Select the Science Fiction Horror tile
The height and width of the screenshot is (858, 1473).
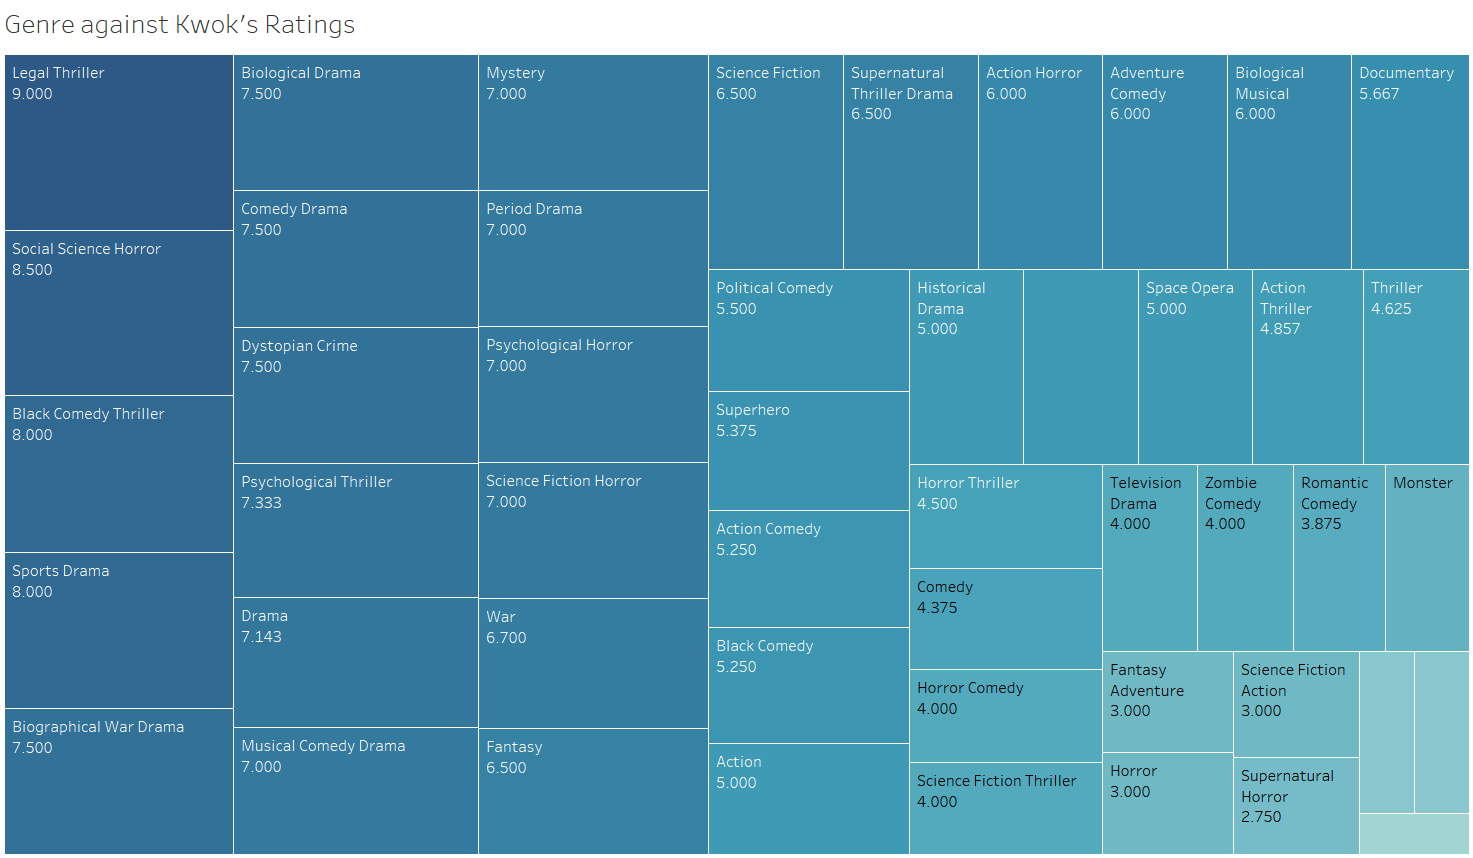(x=593, y=530)
